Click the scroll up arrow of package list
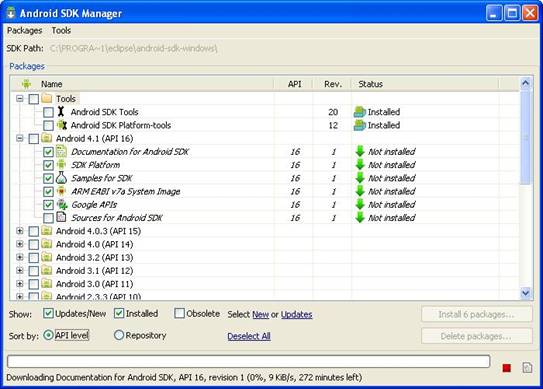 pyautogui.click(x=525, y=83)
